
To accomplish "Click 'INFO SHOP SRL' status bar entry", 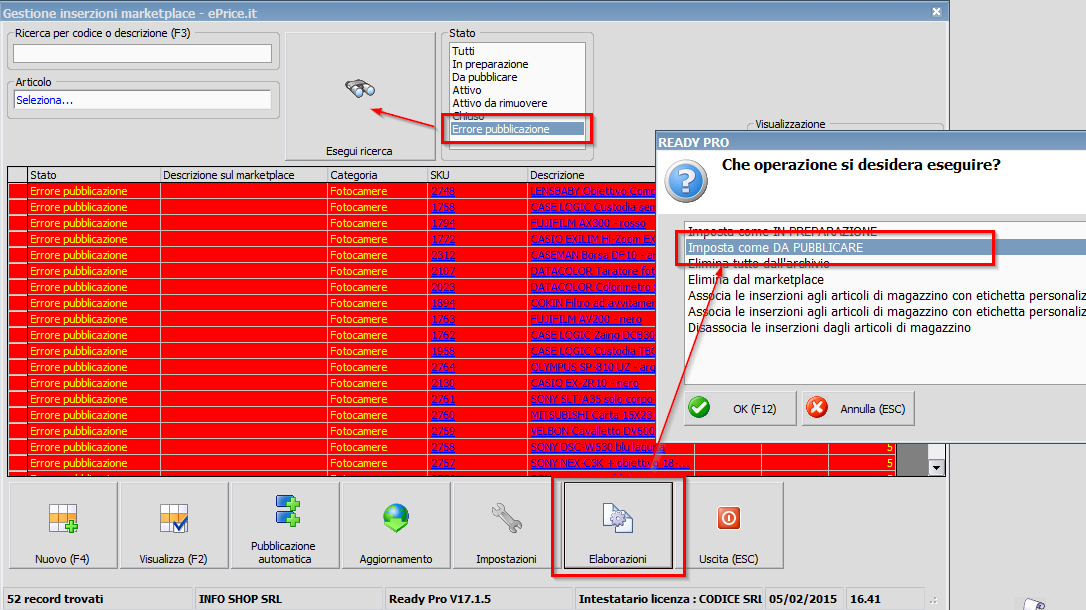I will coord(240,599).
